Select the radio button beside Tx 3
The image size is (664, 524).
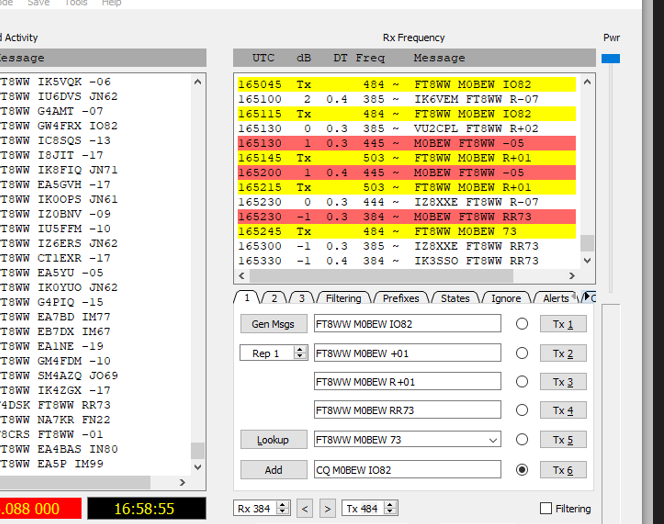[x=522, y=382]
